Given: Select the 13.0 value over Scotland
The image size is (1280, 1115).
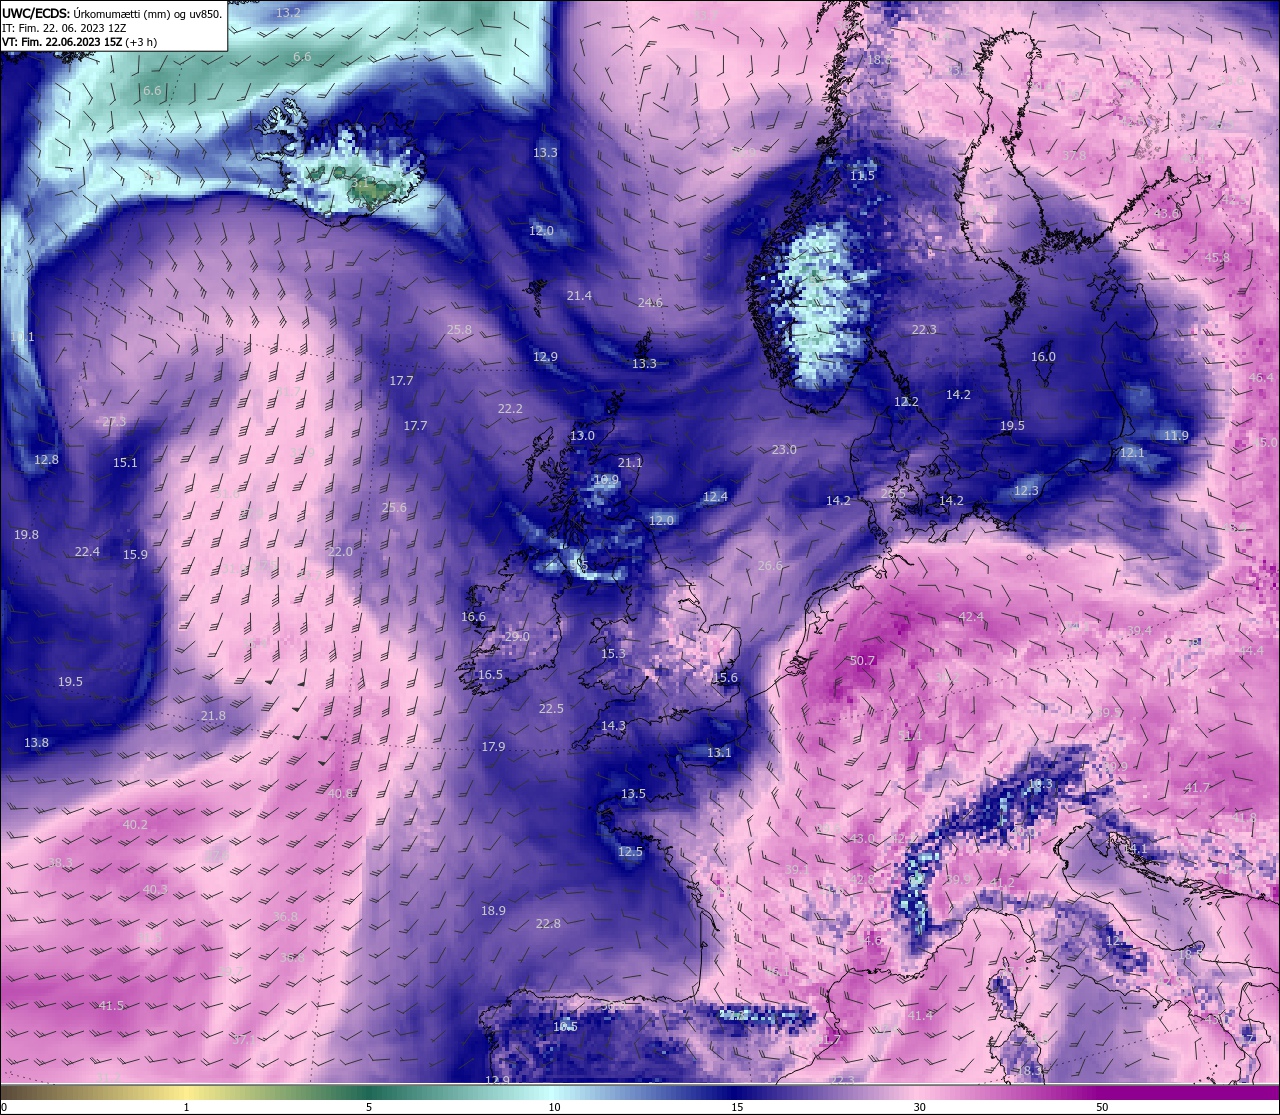Looking at the screenshot, I should 582,436.
